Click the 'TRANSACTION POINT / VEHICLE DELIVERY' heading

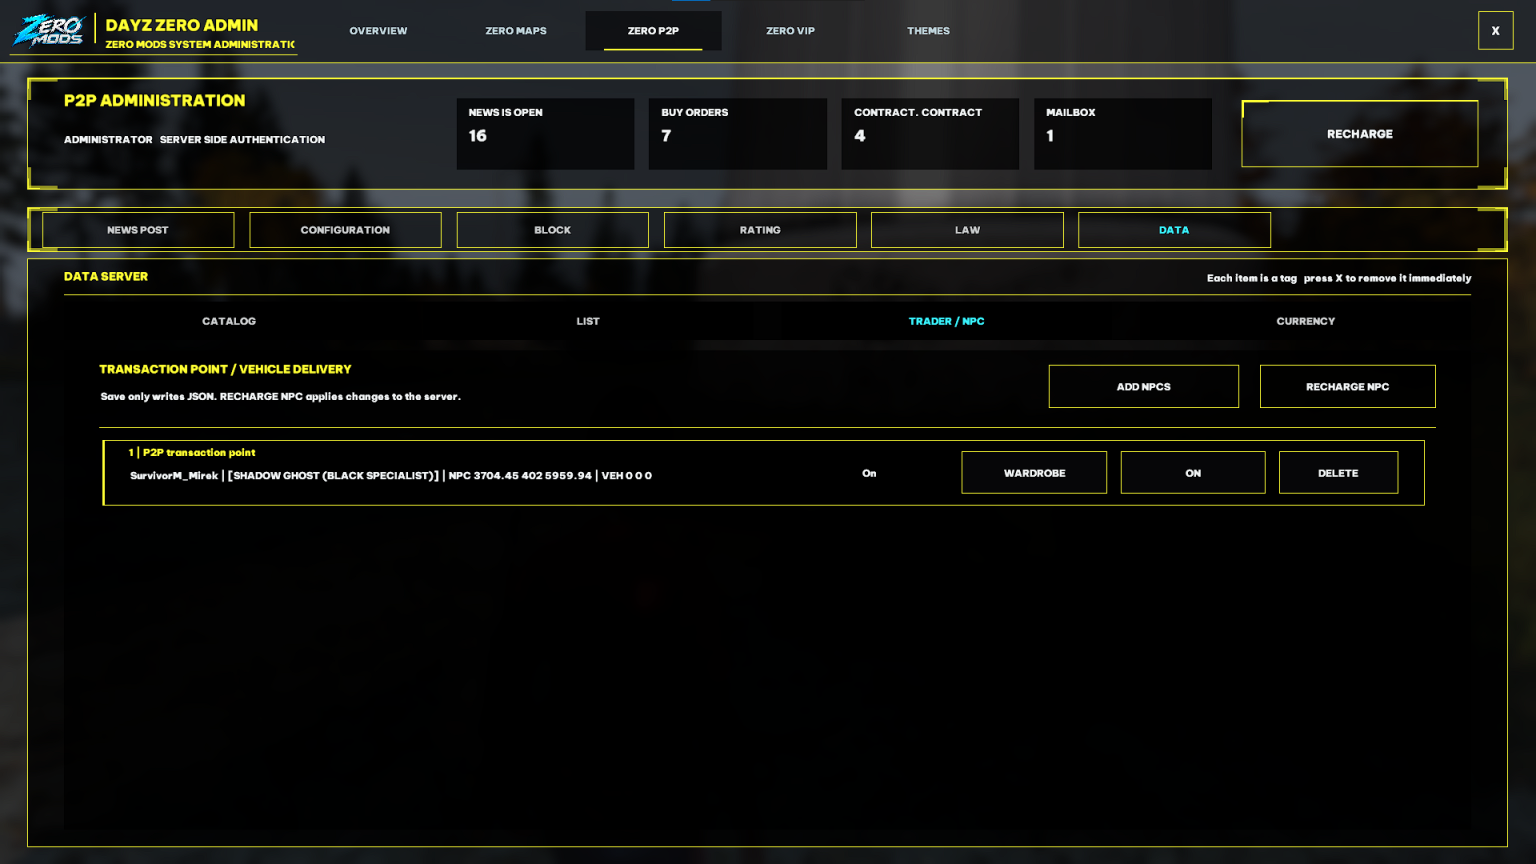[x=225, y=369]
